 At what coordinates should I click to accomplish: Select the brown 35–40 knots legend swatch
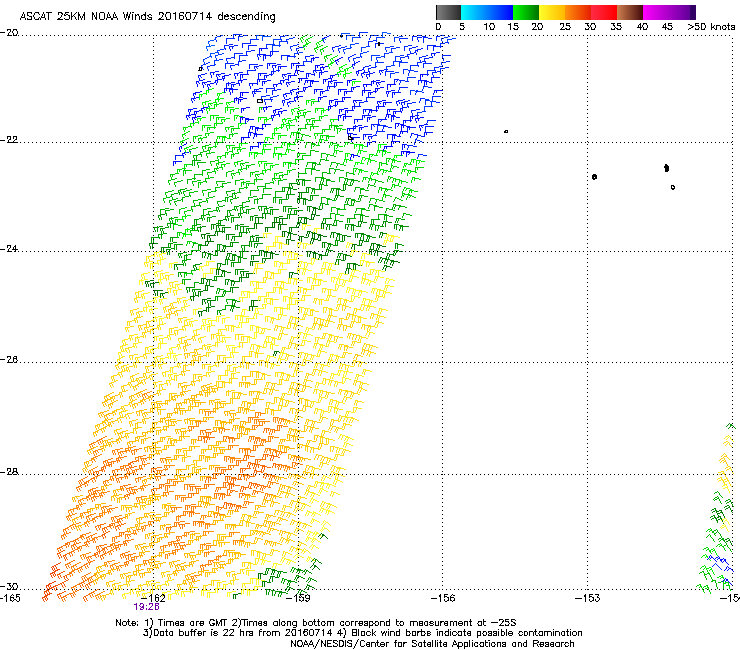(x=630, y=12)
